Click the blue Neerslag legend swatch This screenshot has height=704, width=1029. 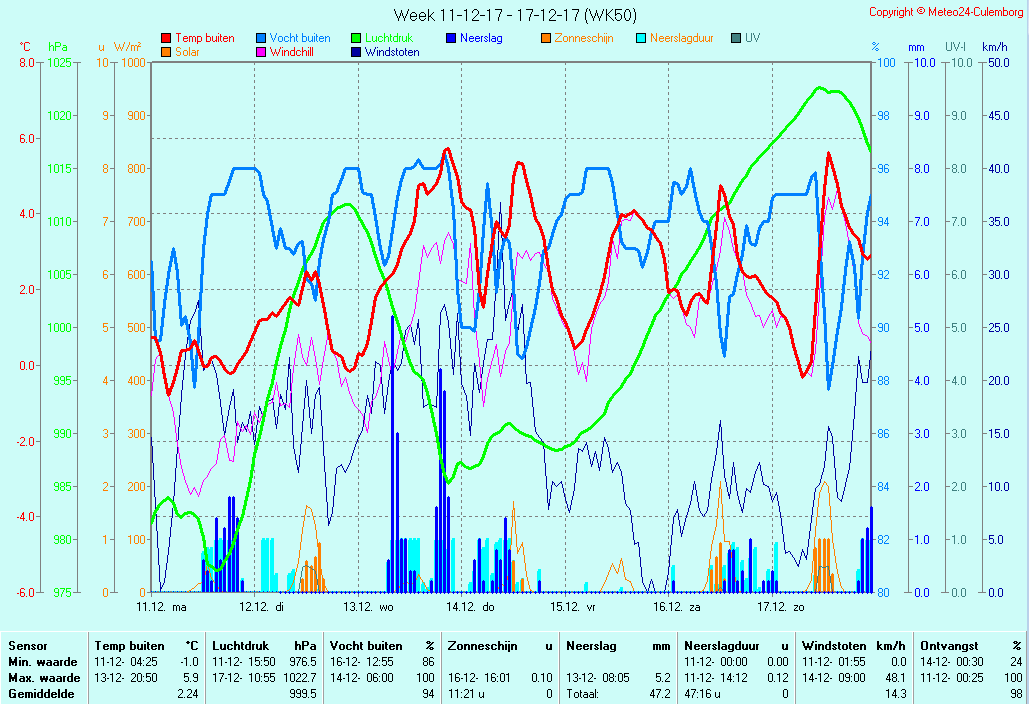pyautogui.click(x=451, y=39)
